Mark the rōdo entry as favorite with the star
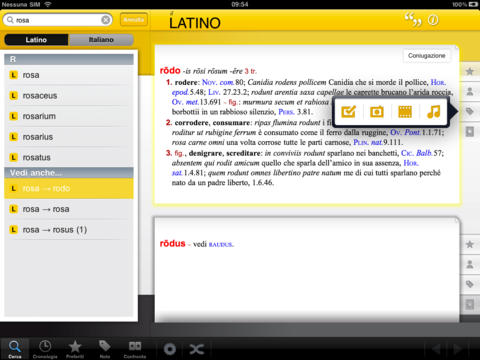 (470, 71)
